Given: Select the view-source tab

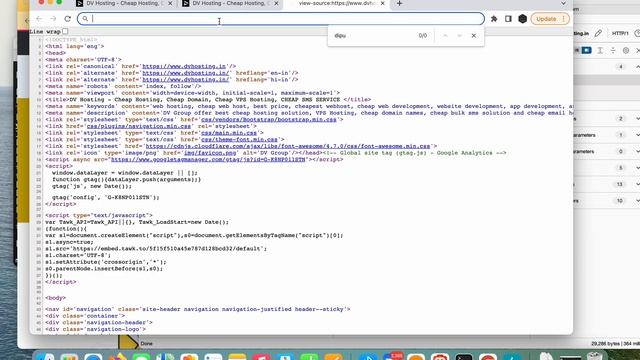Looking at the screenshot, I should (x=337, y=4).
